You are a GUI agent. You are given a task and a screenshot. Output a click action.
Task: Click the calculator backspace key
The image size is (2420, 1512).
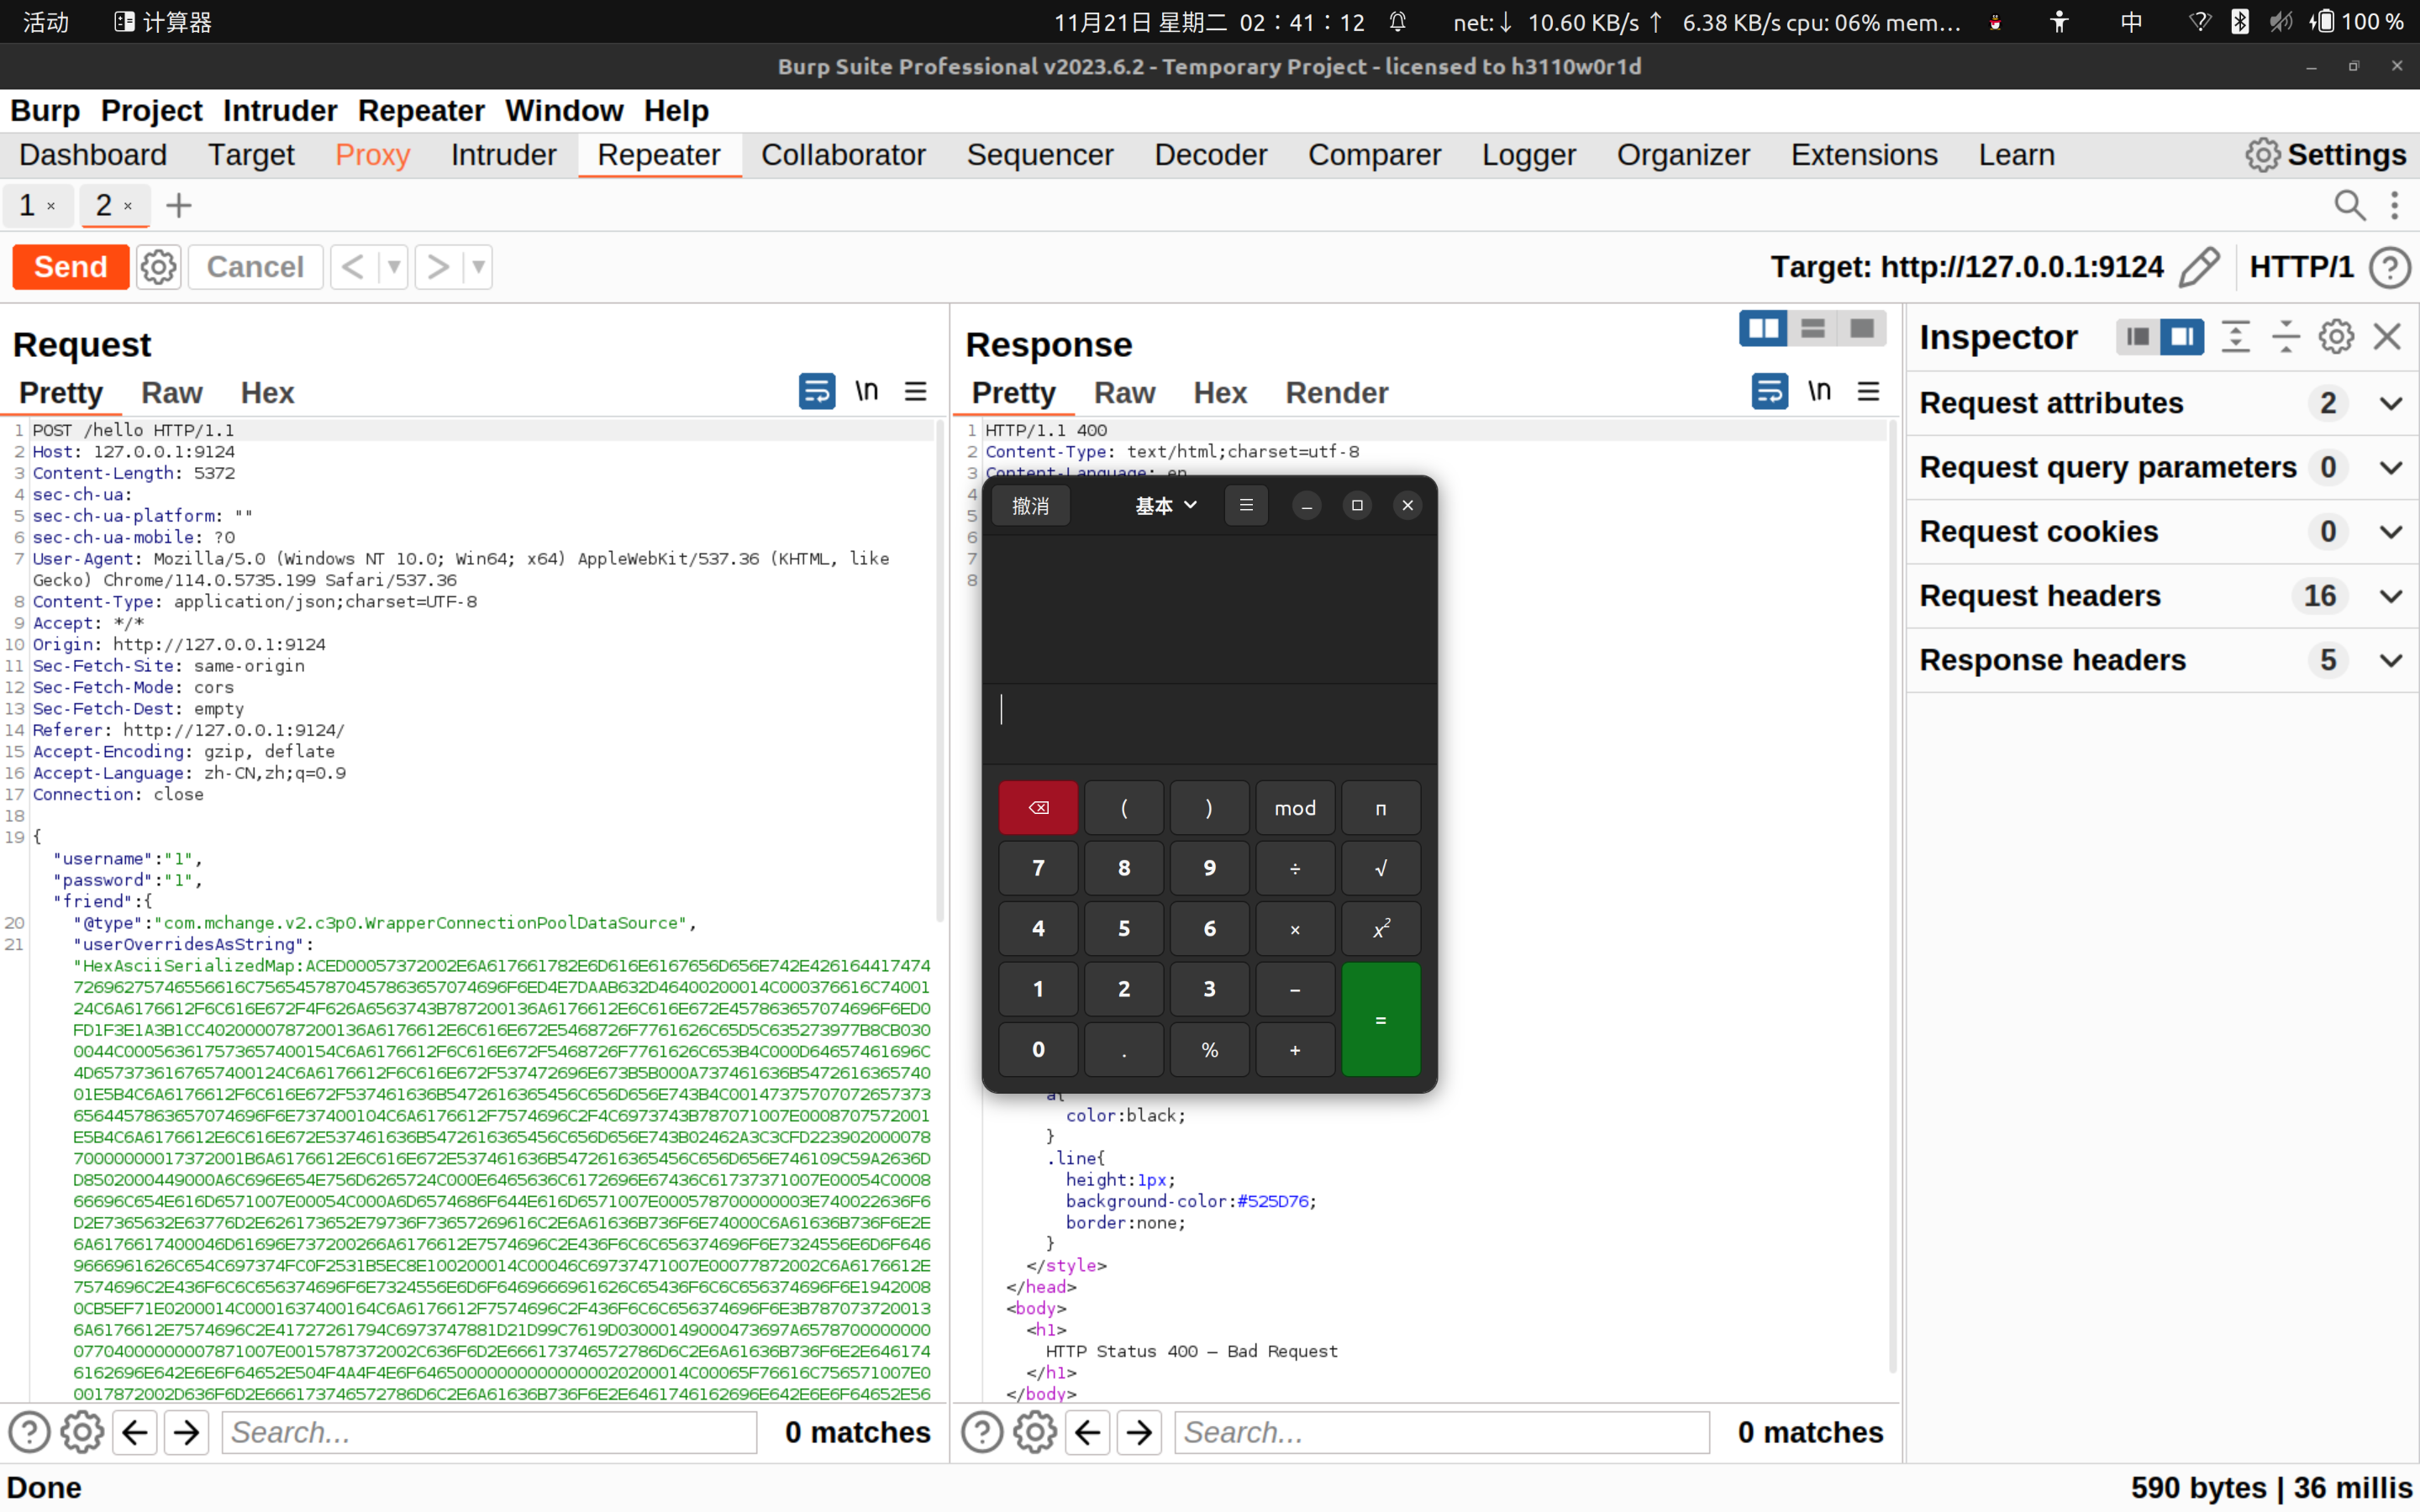1038,807
